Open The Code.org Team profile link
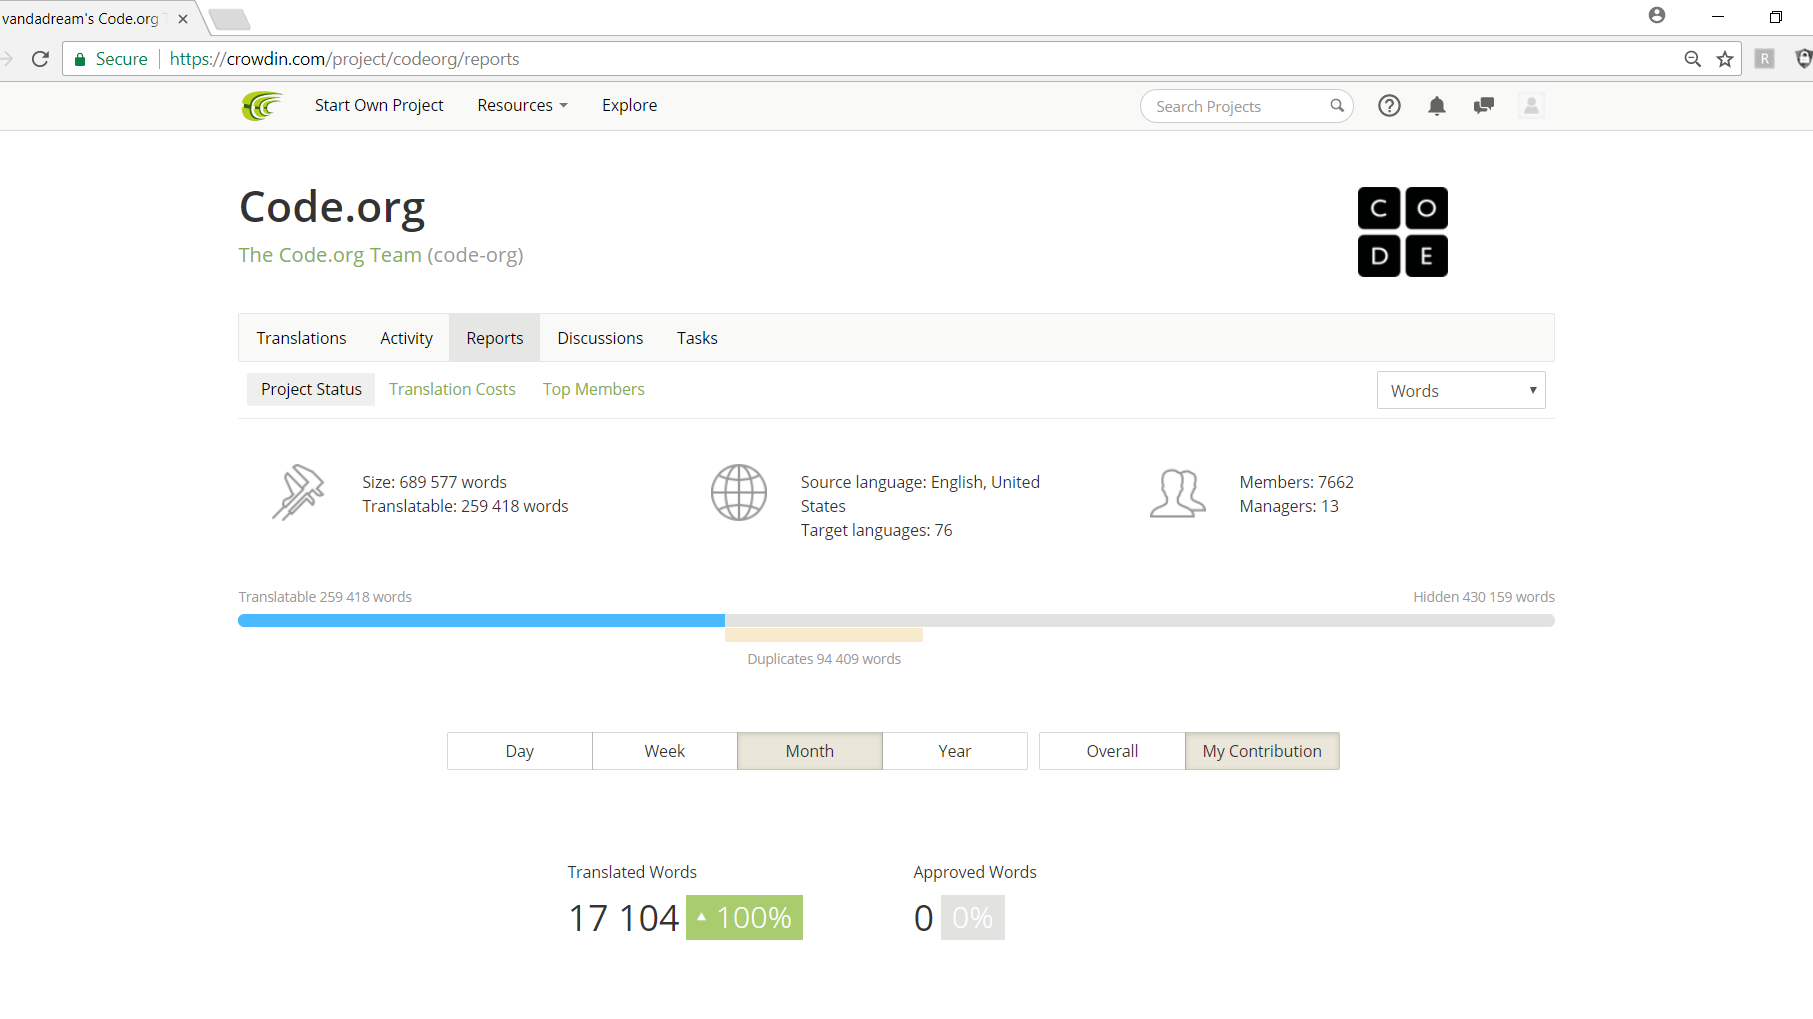The image size is (1813, 1019). tap(330, 255)
